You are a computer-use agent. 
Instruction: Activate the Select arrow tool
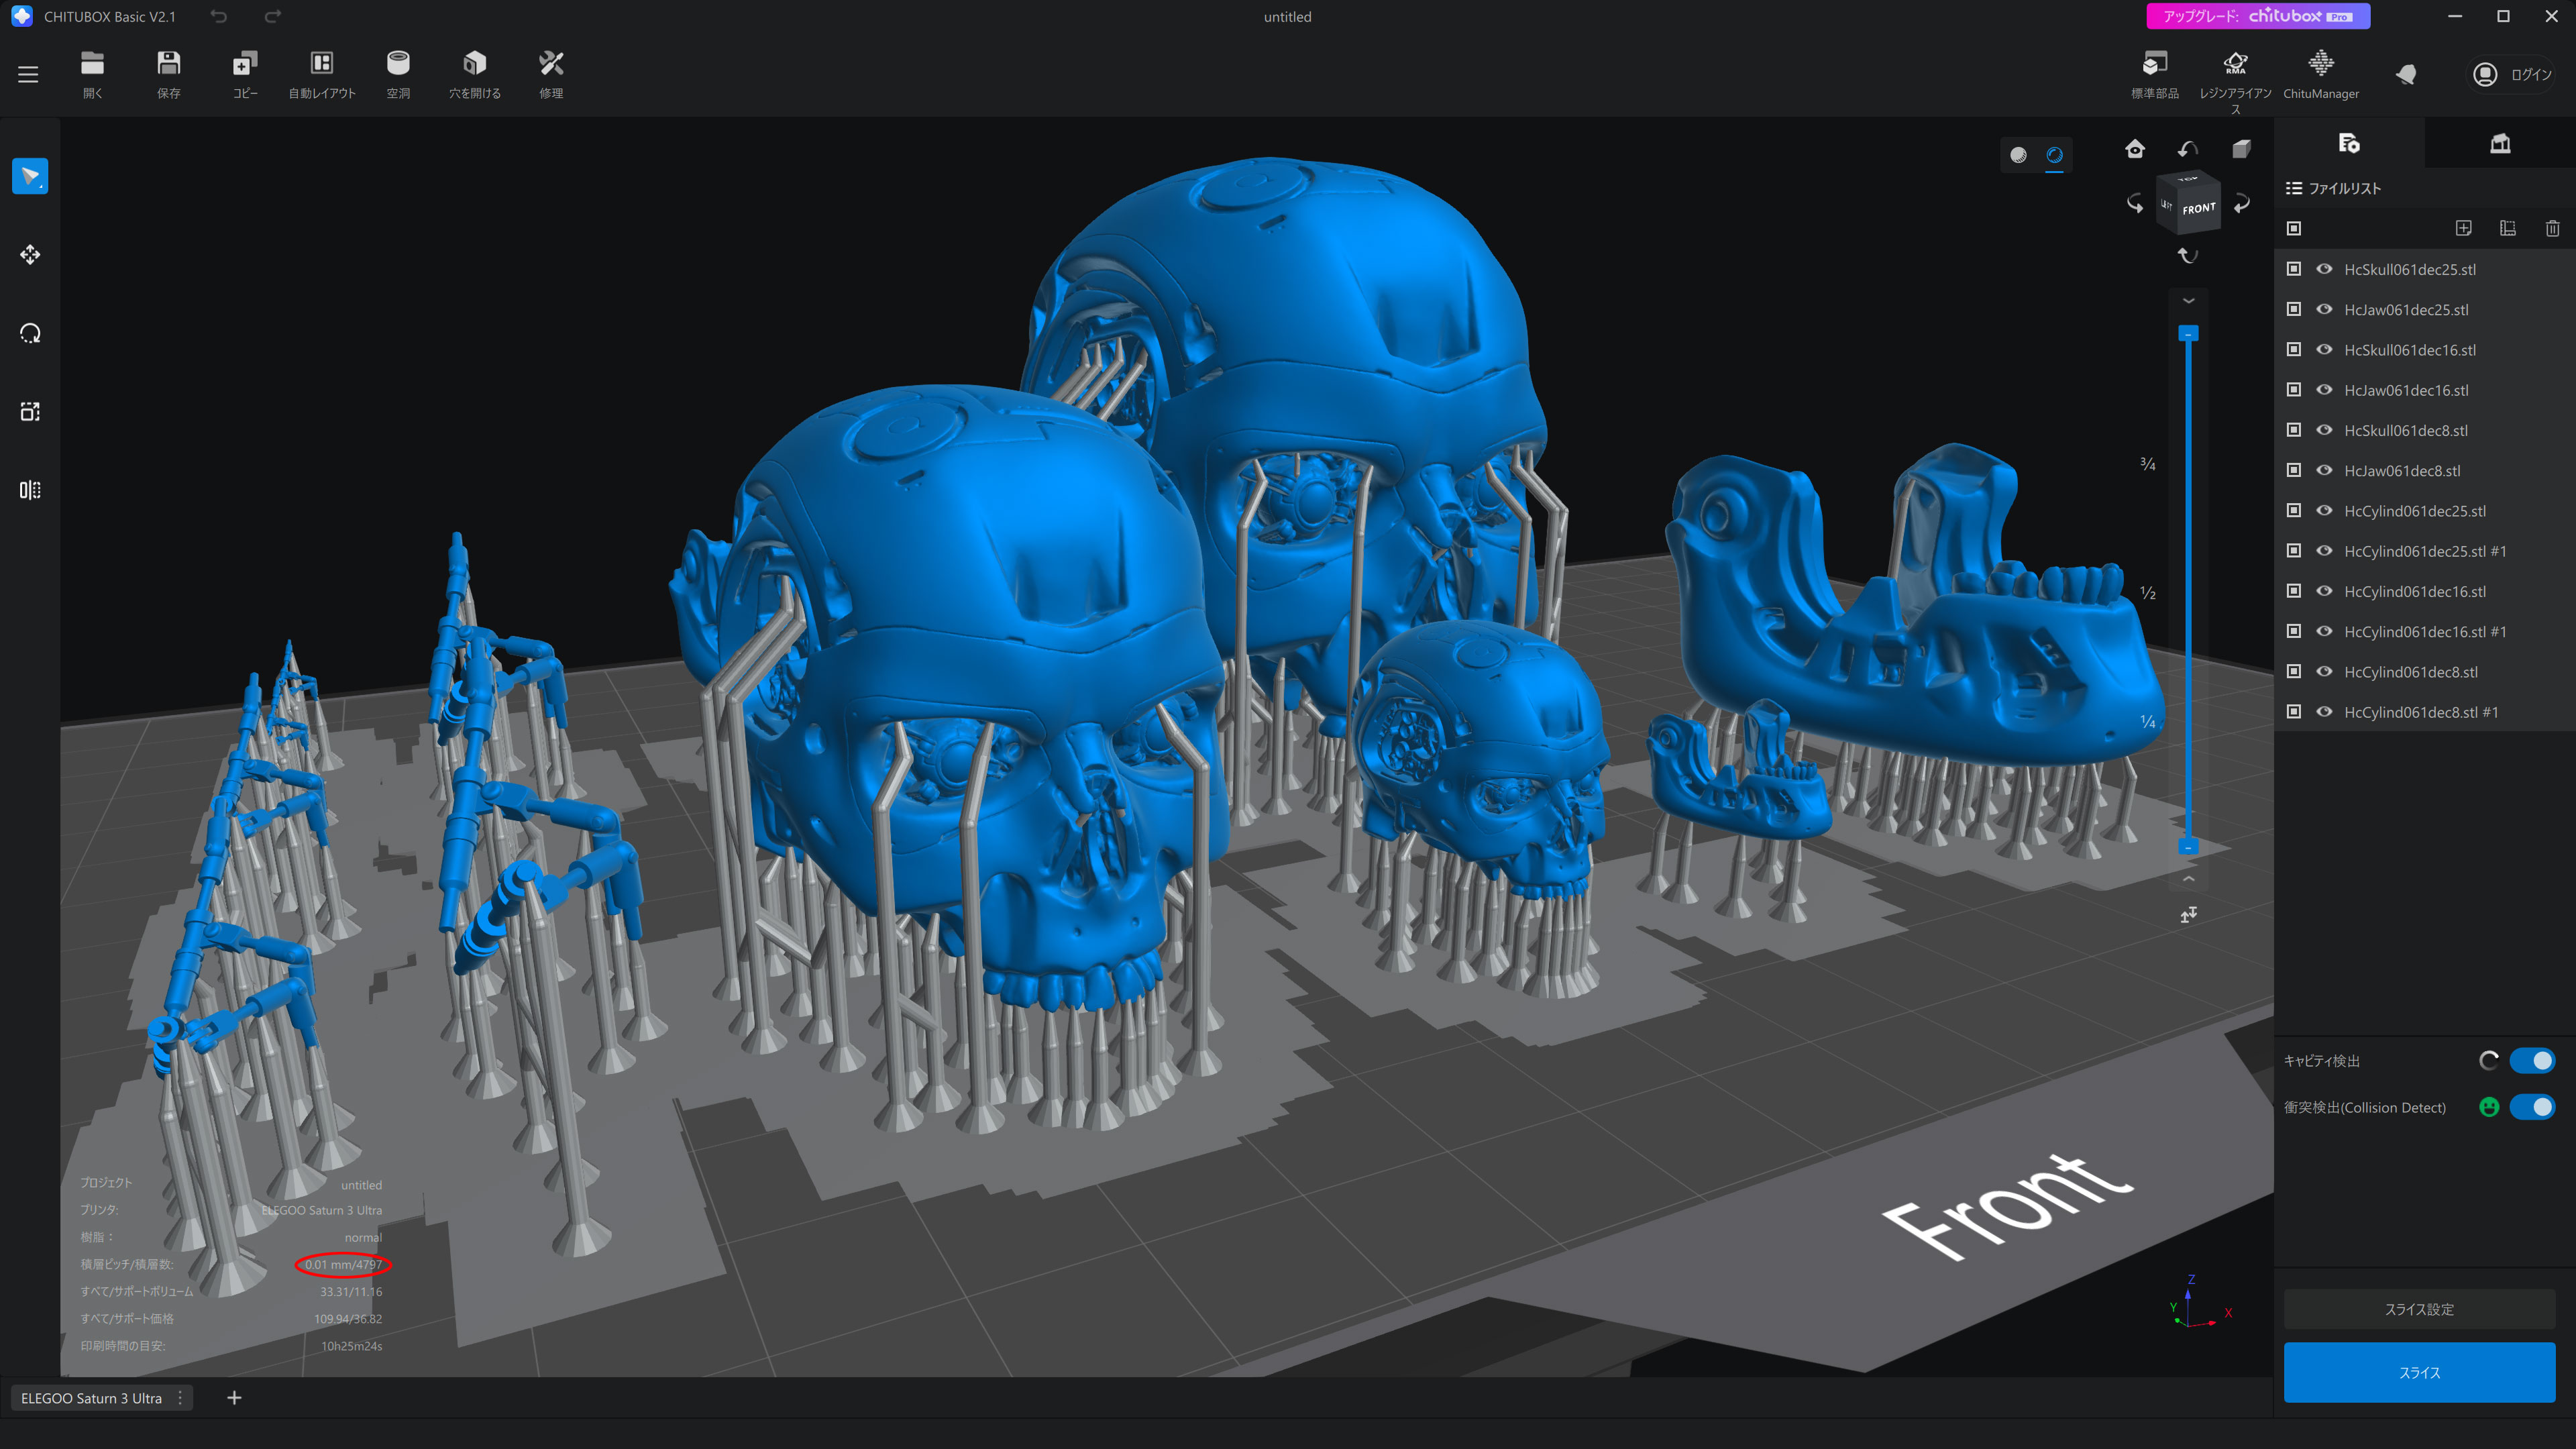[x=30, y=176]
